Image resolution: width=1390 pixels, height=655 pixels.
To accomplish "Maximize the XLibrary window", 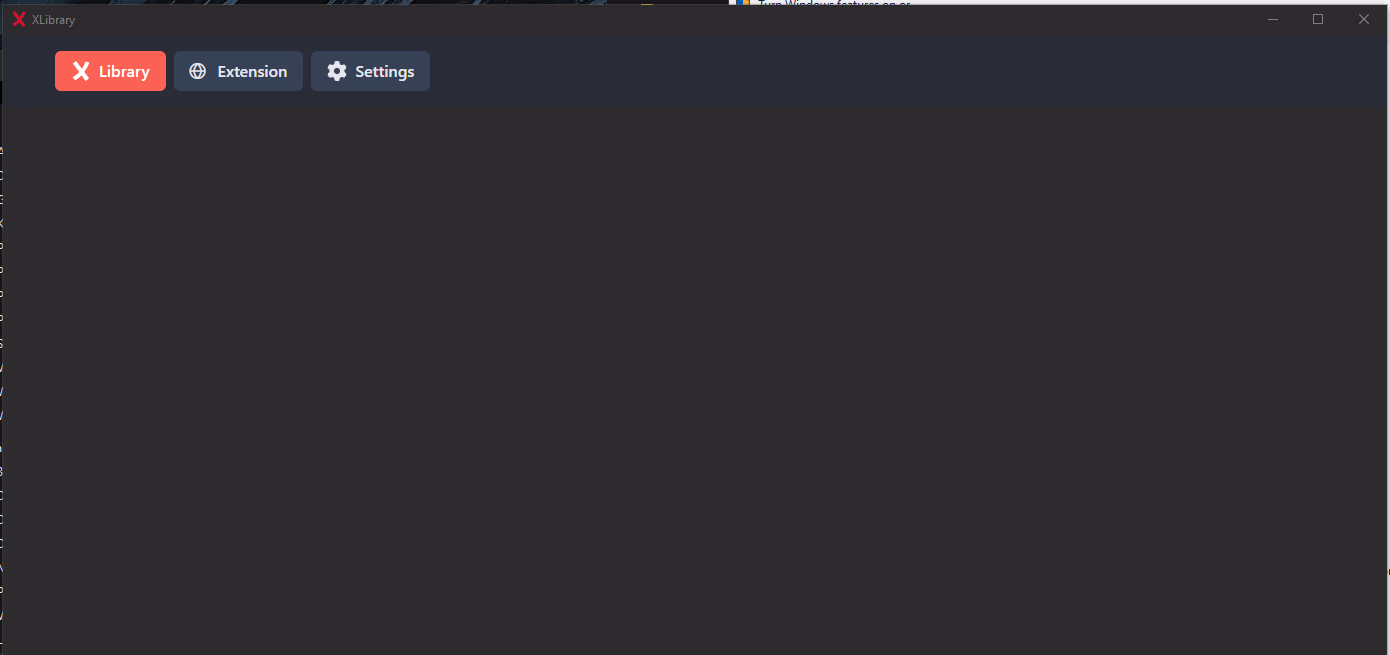I will [1318, 19].
